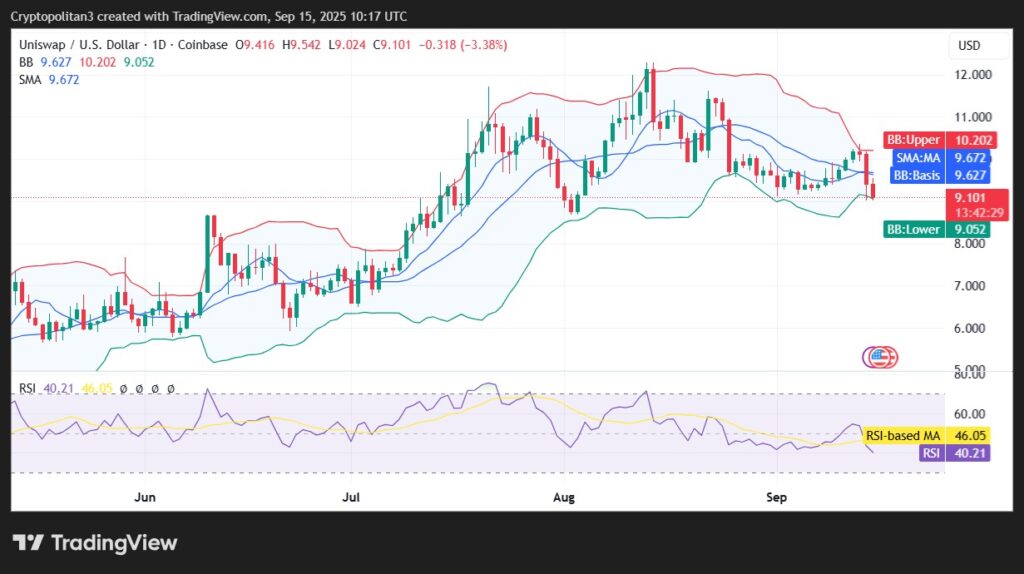This screenshot has width=1024, height=574.
Task: Click the Jul marker on time axis
Action: click(351, 496)
